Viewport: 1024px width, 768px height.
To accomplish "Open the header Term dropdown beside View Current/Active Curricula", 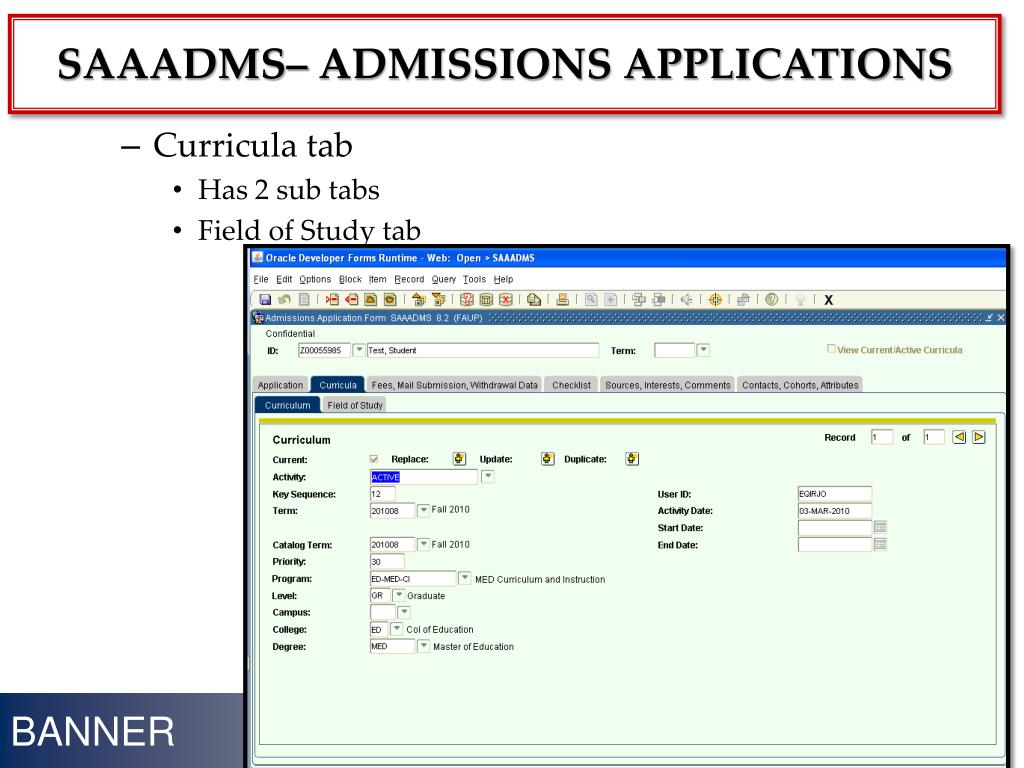I will point(703,350).
